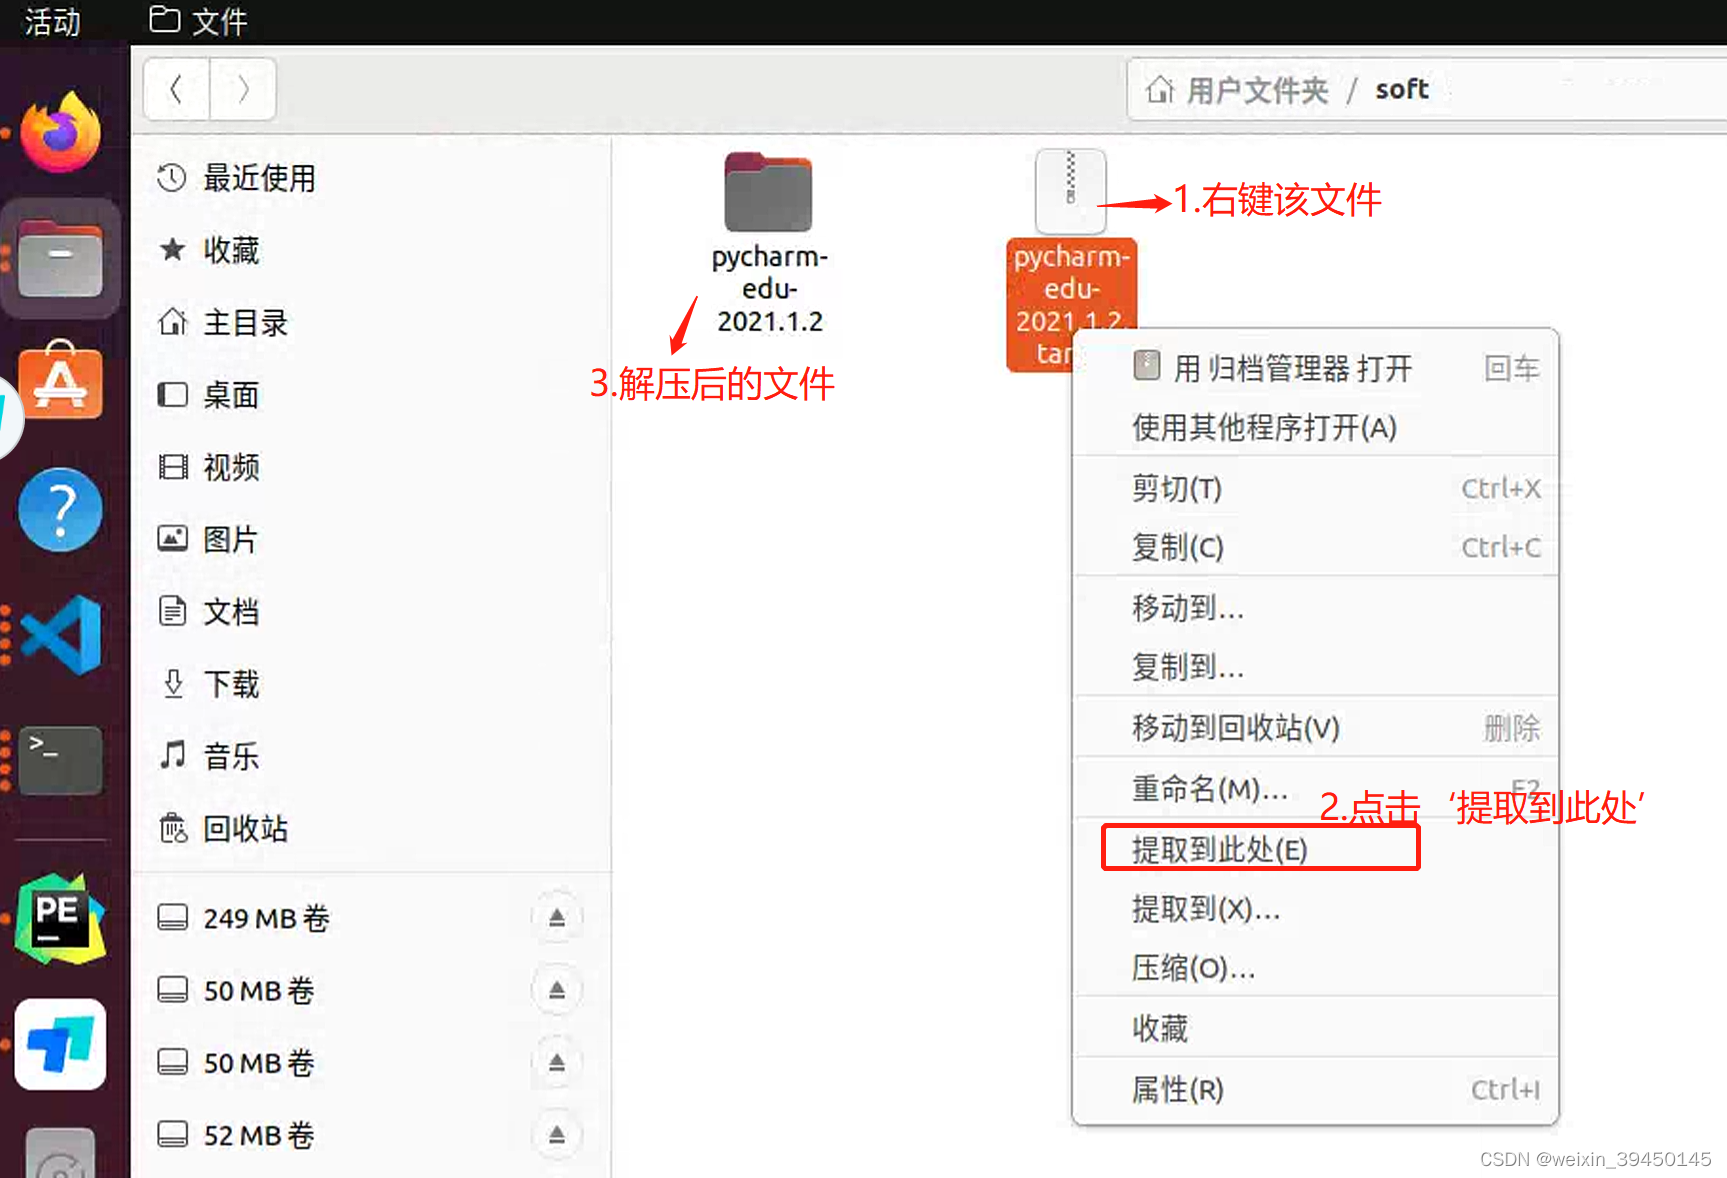The image size is (1727, 1178).
Task: Choose 属性(R) in the context menu
Action: tap(1315, 1089)
